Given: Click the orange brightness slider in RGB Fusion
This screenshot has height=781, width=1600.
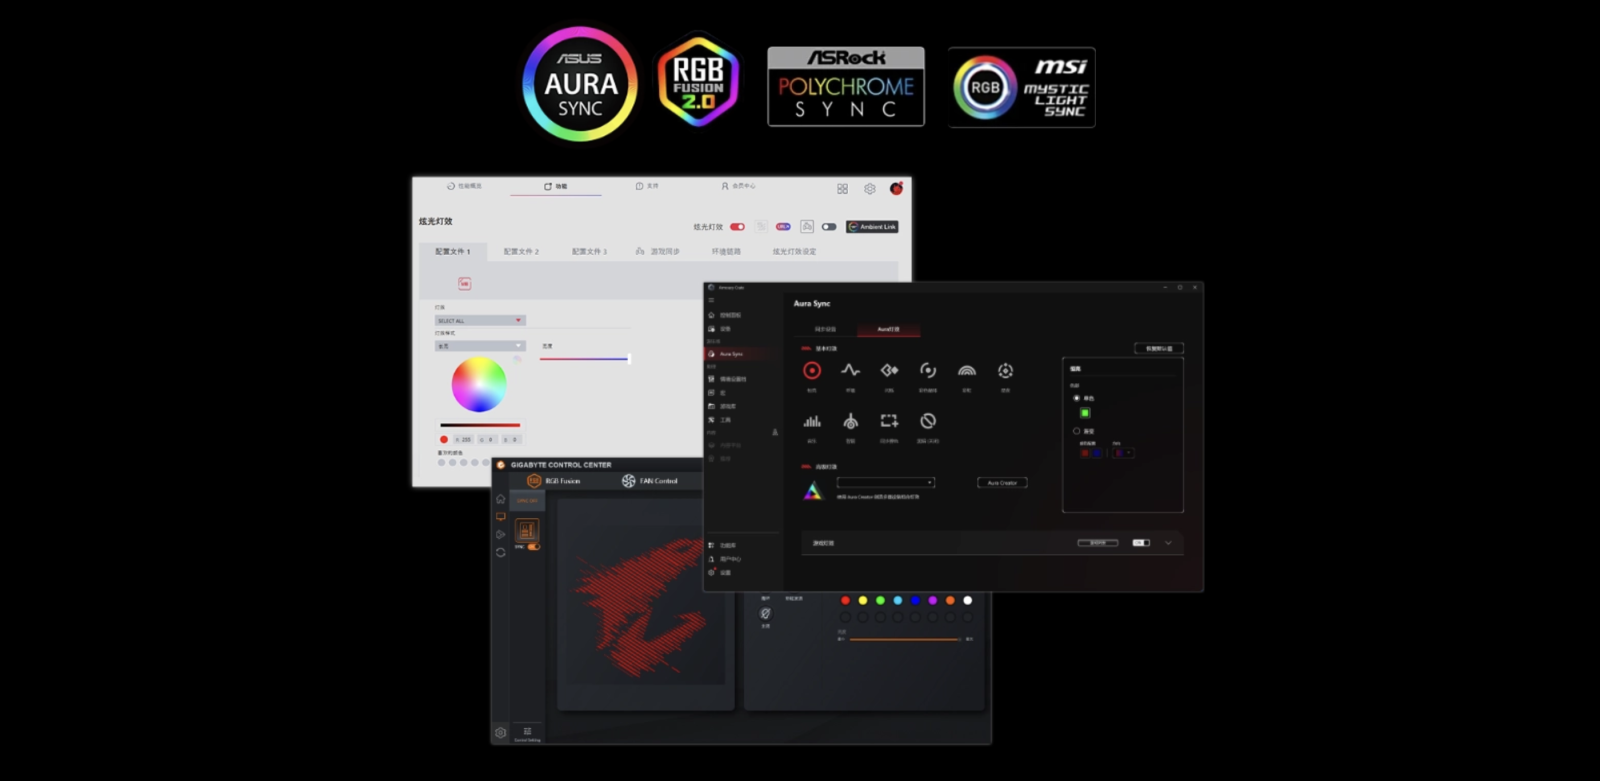Looking at the screenshot, I should (x=905, y=639).
